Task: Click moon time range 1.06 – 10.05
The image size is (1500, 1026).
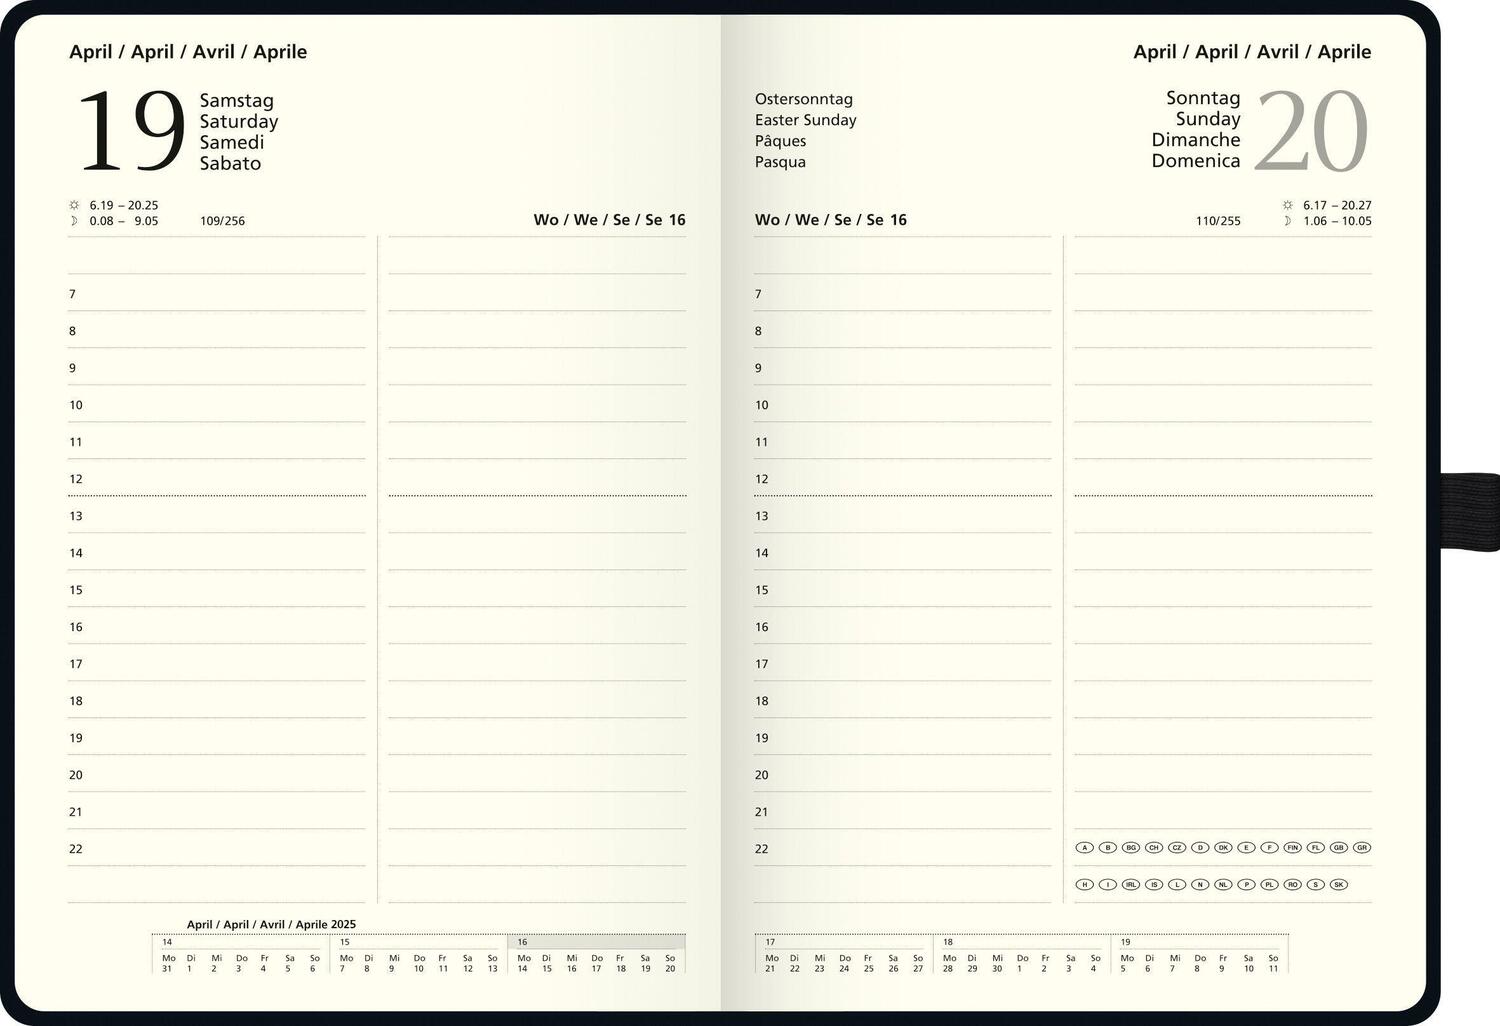Action: (x=1337, y=221)
